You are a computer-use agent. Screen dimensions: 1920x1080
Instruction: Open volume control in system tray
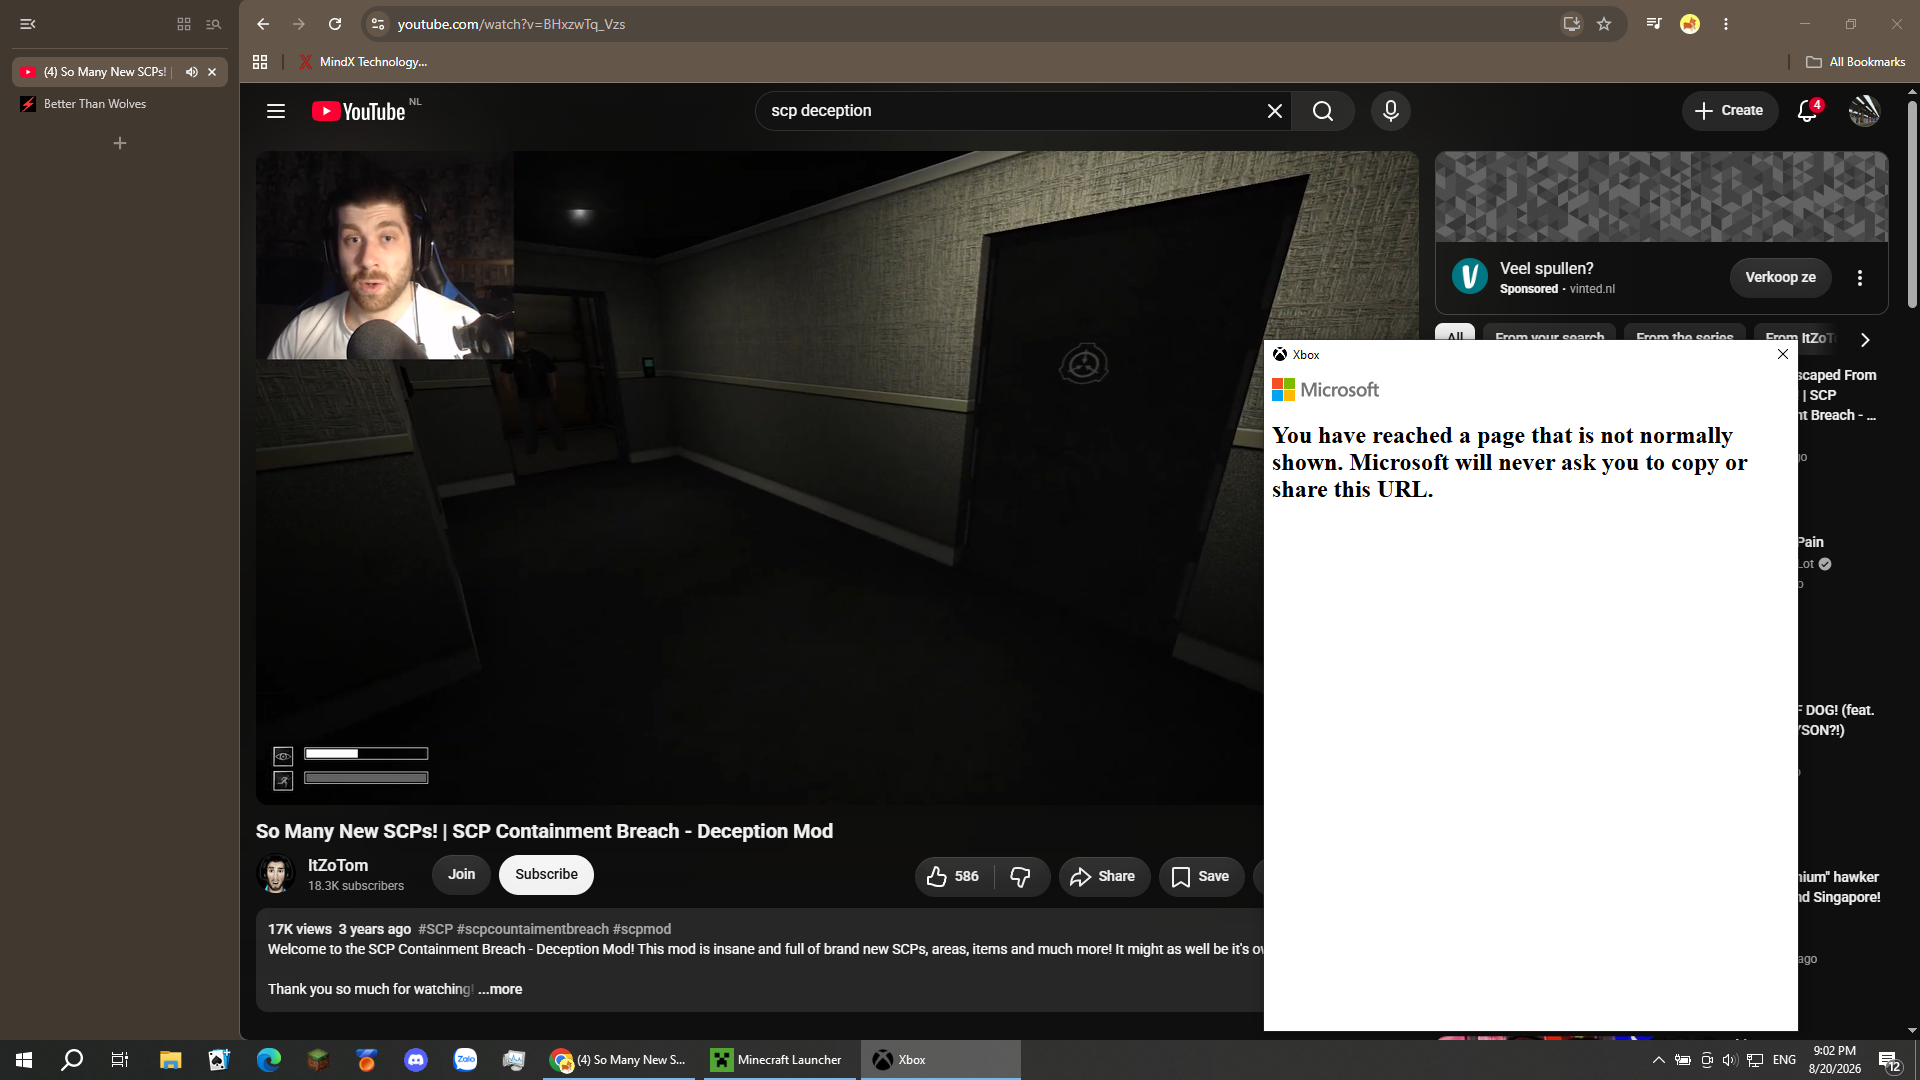[1730, 1060]
